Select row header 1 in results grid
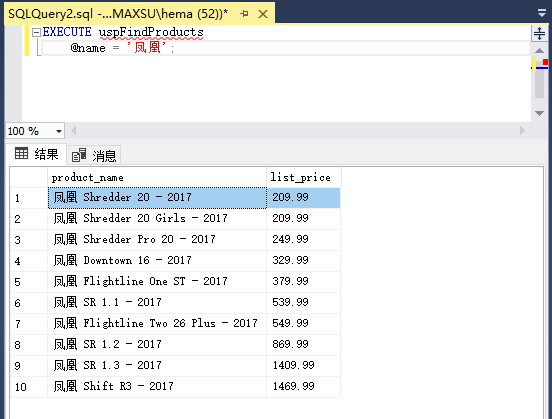The image size is (552, 419). click(29, 198)
